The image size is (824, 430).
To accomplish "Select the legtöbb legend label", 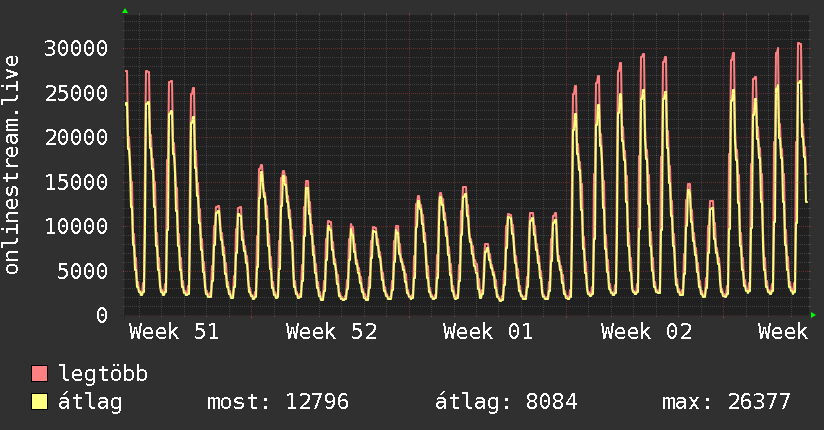I will point(103,374).
